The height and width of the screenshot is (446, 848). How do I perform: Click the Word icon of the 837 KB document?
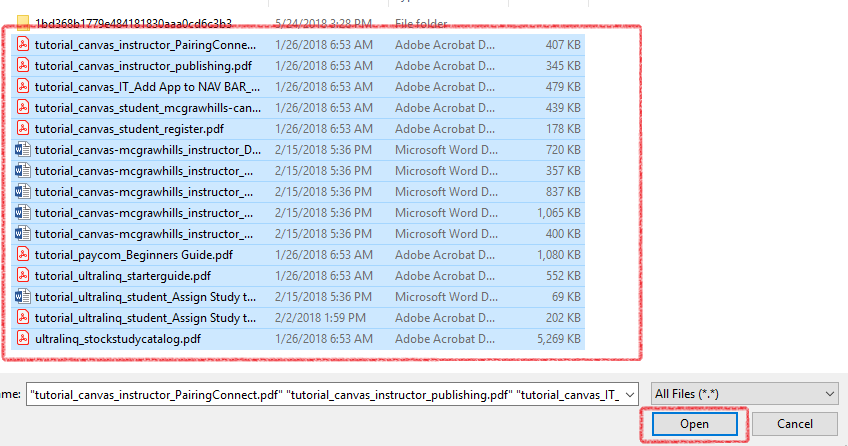pos(23,192)
